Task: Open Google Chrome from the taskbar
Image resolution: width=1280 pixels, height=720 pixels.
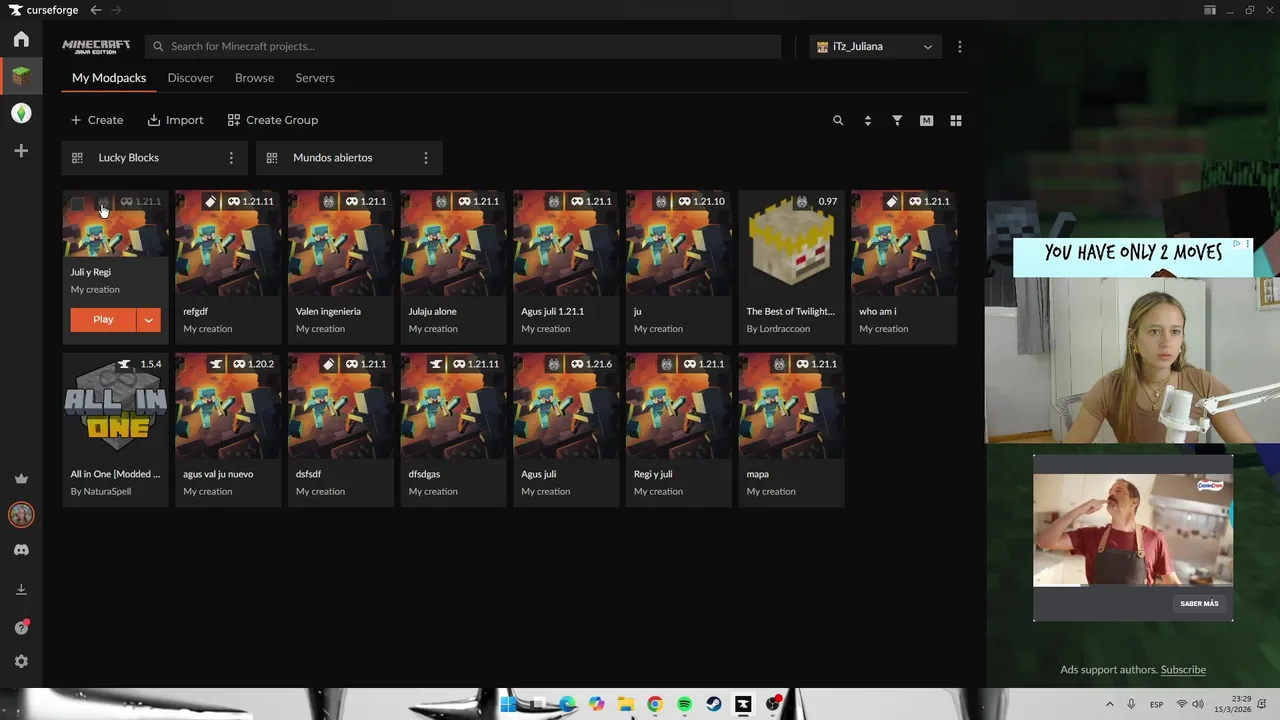Action: pos(655,704)
